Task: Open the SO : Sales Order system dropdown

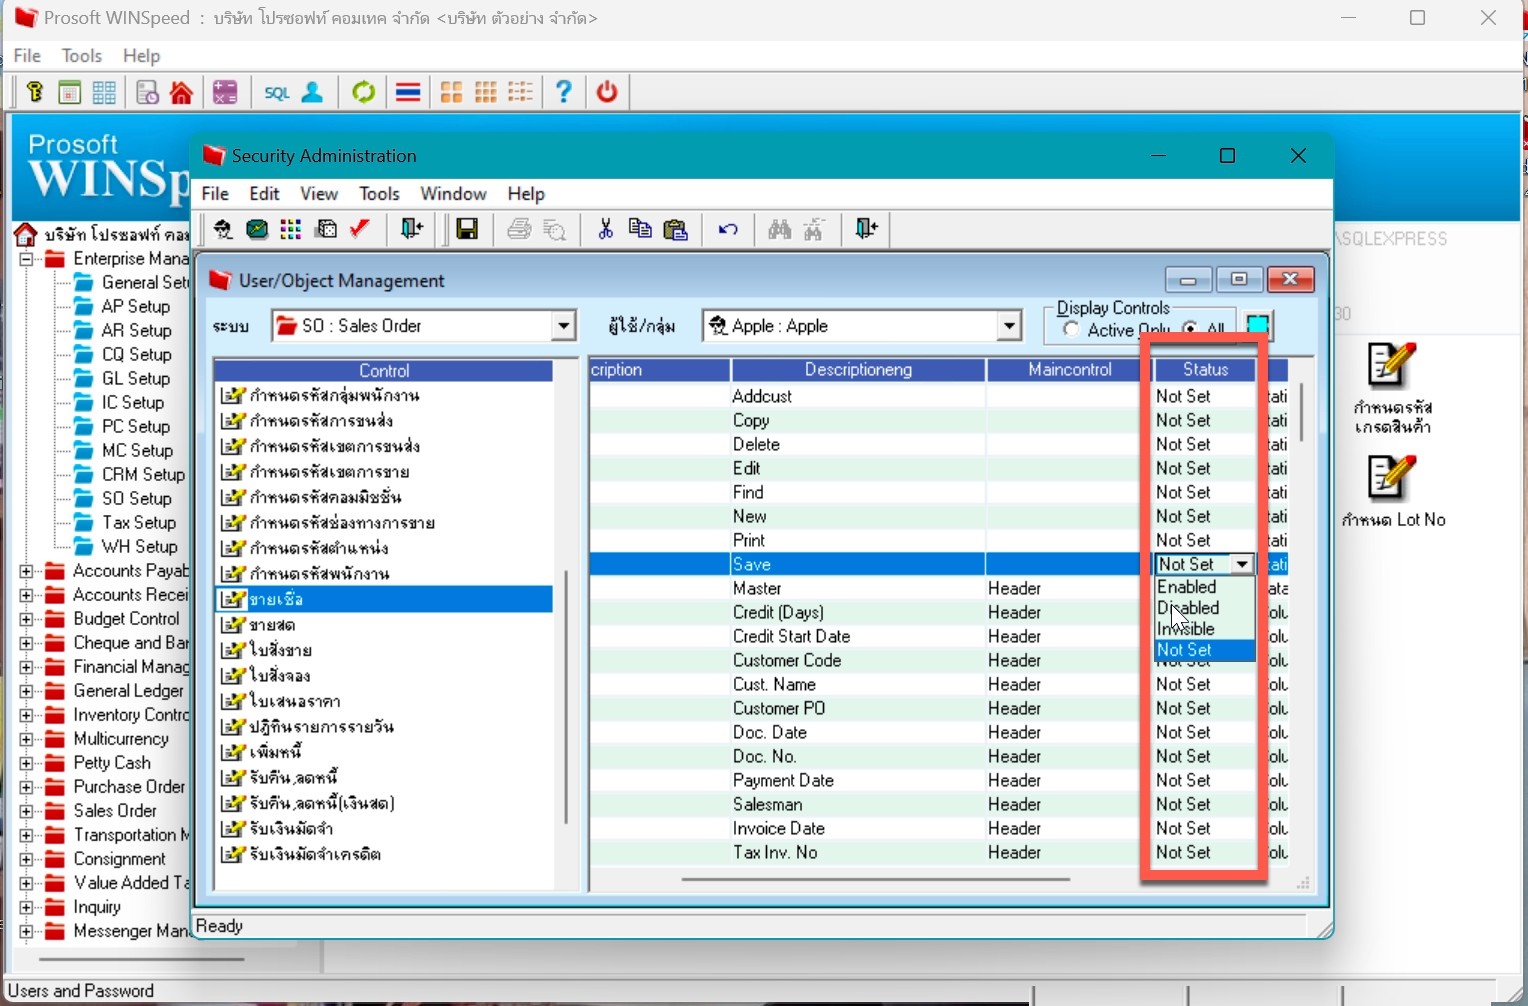Action: 564,326
